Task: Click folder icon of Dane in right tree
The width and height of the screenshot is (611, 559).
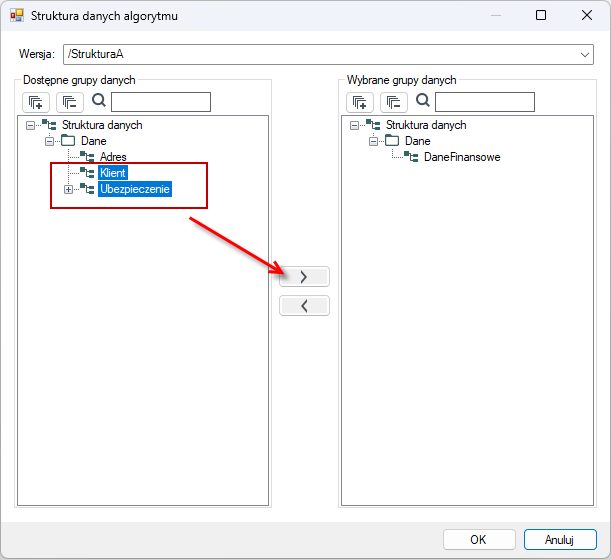Action: click(392, 140)
